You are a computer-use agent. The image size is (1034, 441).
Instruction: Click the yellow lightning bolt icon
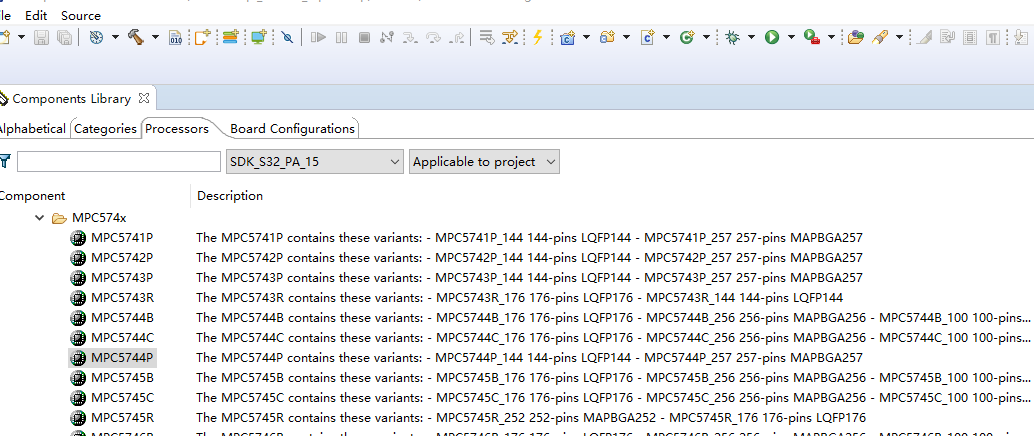537,38
